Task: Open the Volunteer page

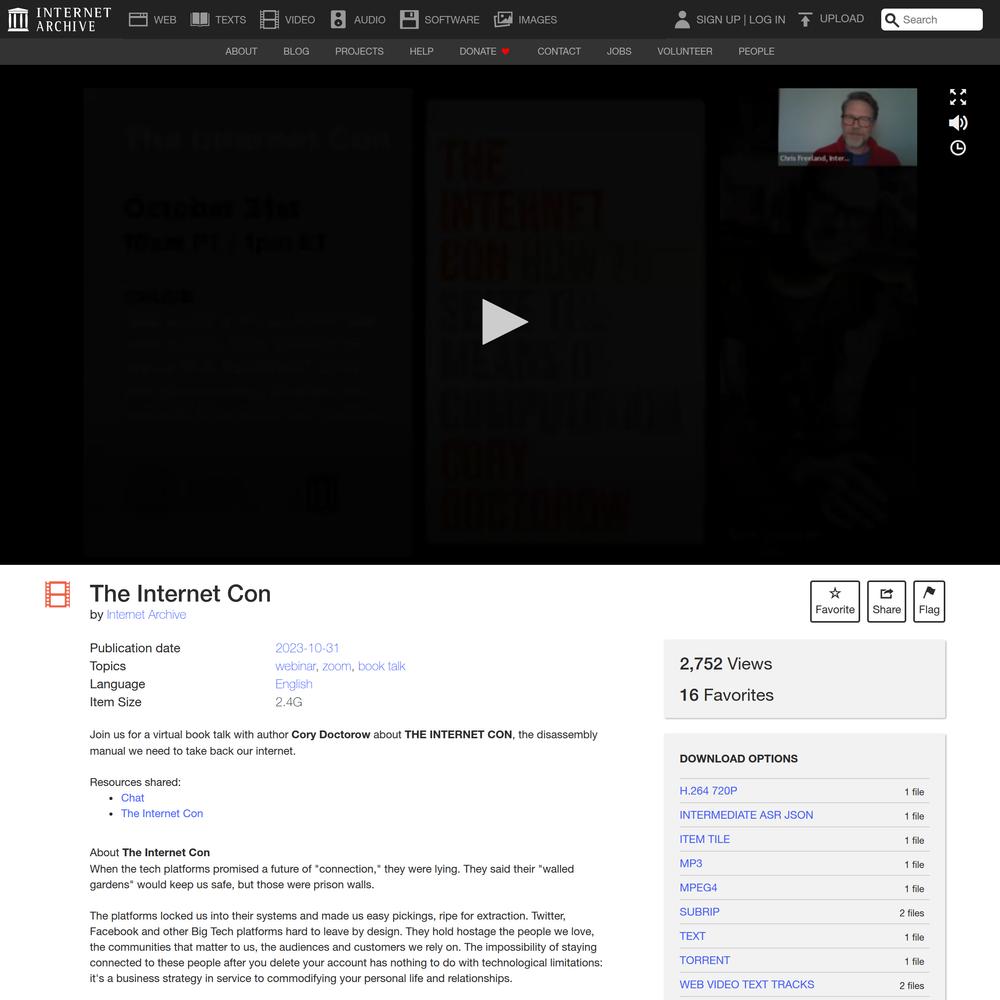Action: (x=684, y=51)
